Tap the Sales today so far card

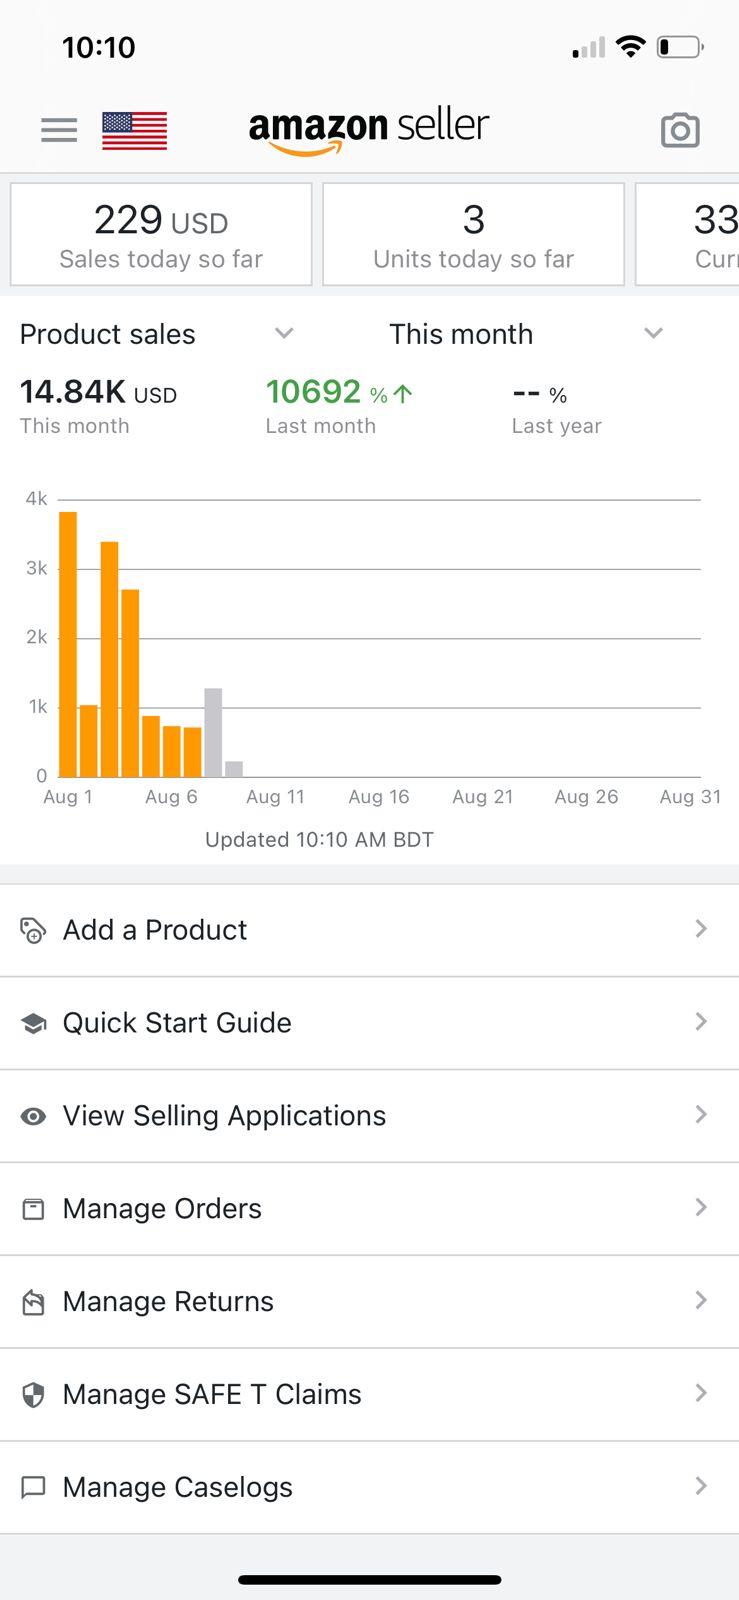click(x=161, y=235)
